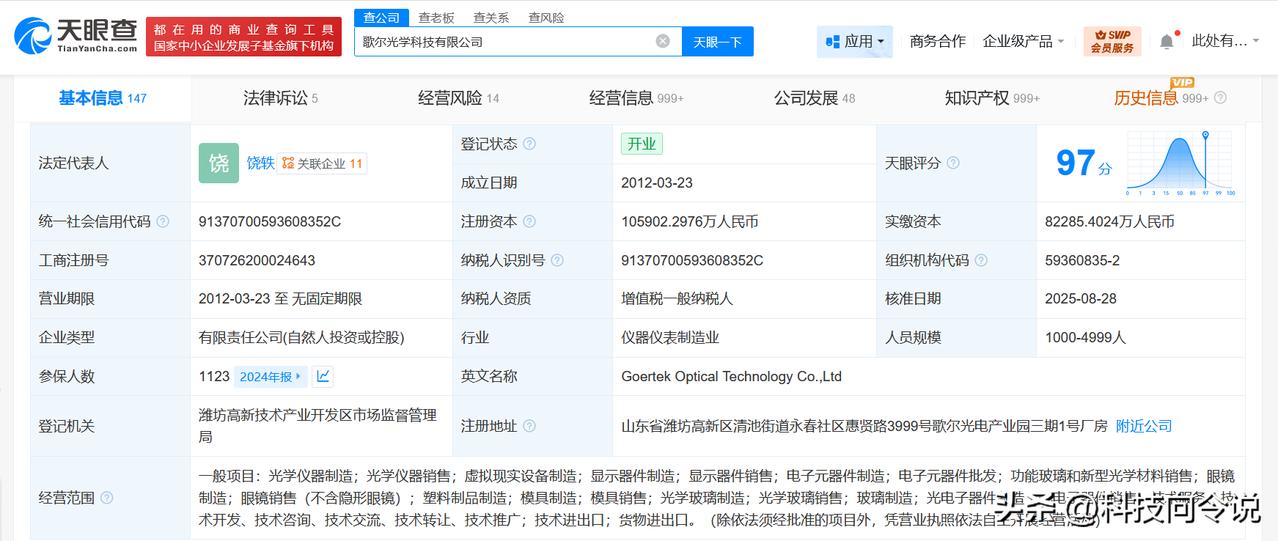The height and width of the screenshot is (541, 1278).
Task: Click the SVIP member service badge
Action: pos(1112,41)
